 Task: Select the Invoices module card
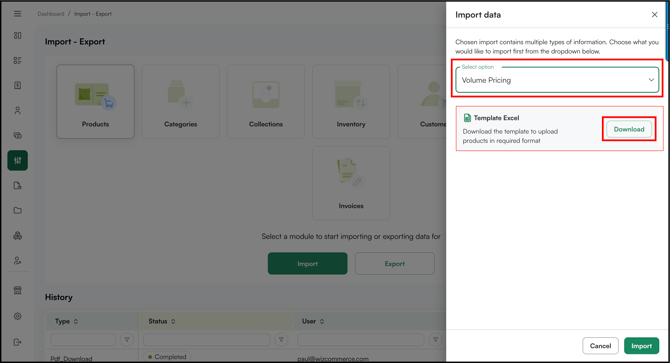click(x=351, y=183)
